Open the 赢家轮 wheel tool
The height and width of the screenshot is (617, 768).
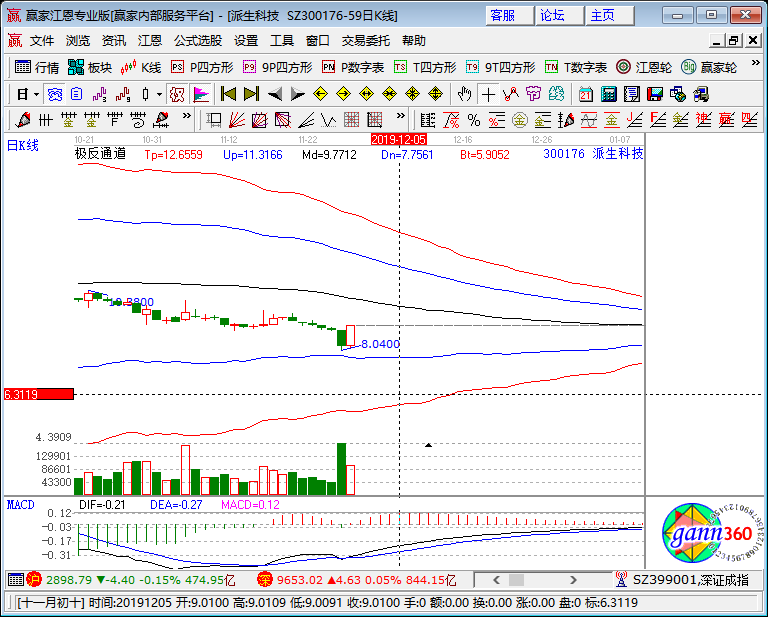tap(709, 67)
